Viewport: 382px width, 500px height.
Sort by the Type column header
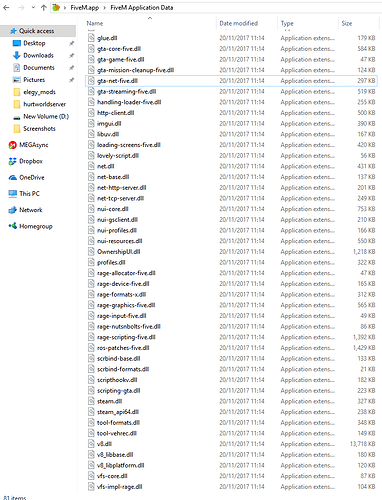click(x=287, y=23)
